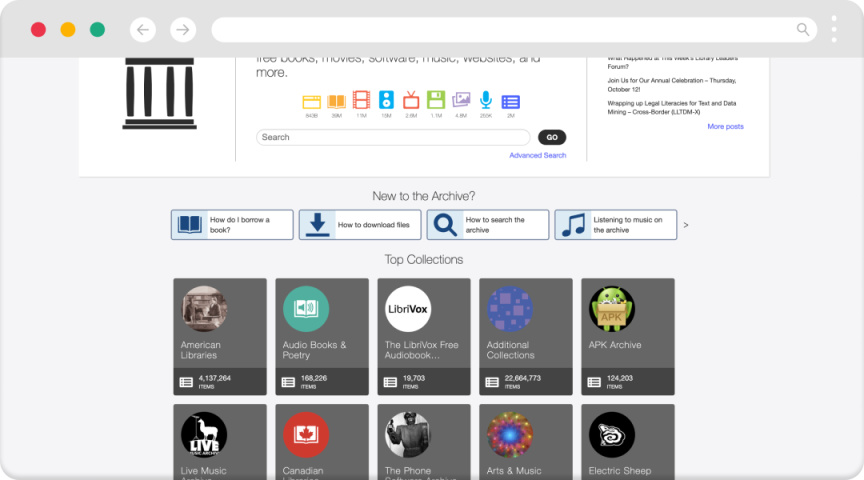Click the browser address bar

click(514, 30)
